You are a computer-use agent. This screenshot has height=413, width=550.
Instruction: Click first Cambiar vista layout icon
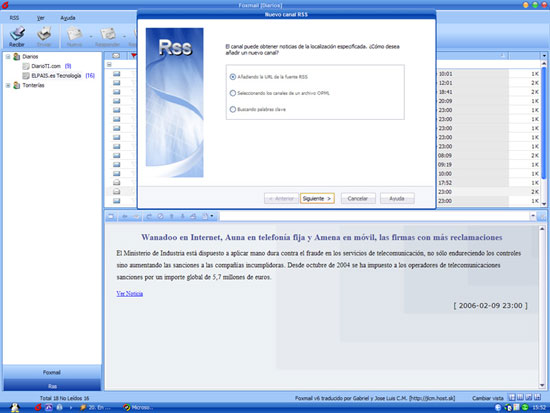512,398
